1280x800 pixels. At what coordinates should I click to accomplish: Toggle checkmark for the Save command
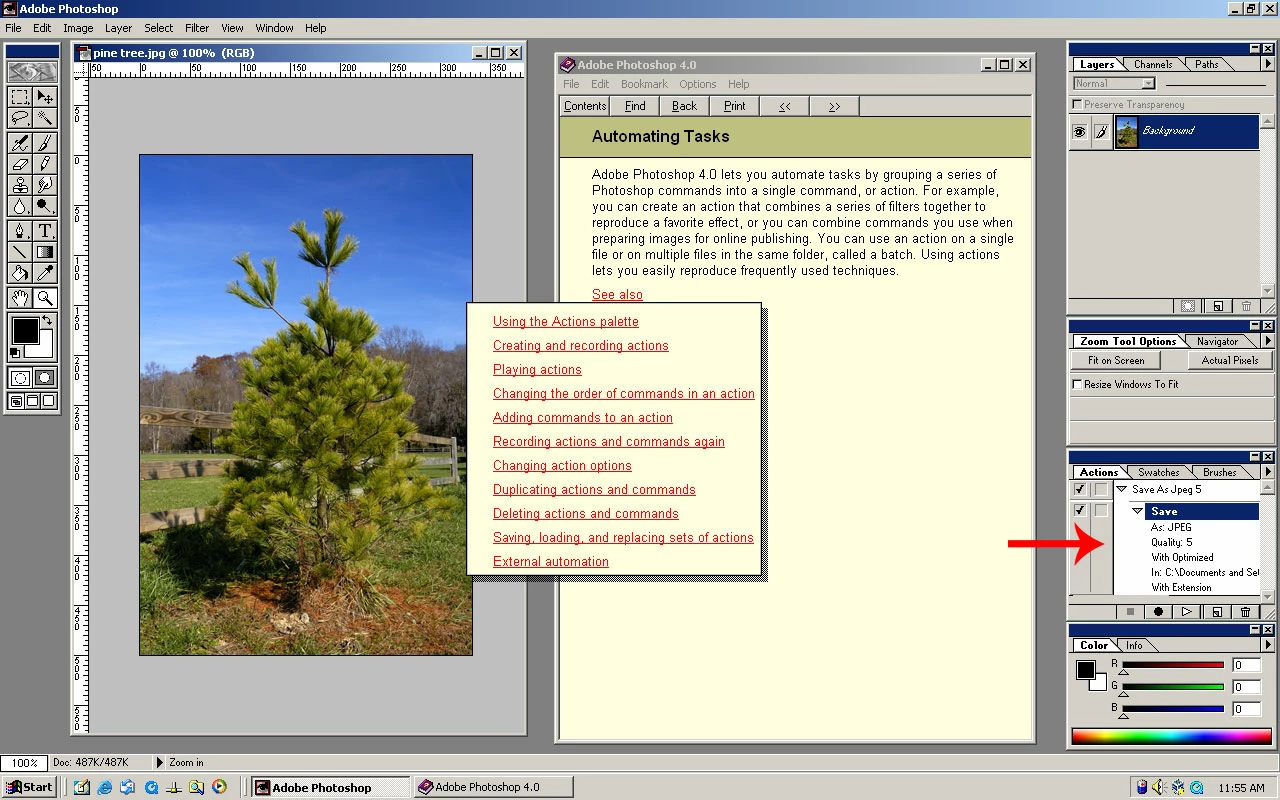(1080, 511)
